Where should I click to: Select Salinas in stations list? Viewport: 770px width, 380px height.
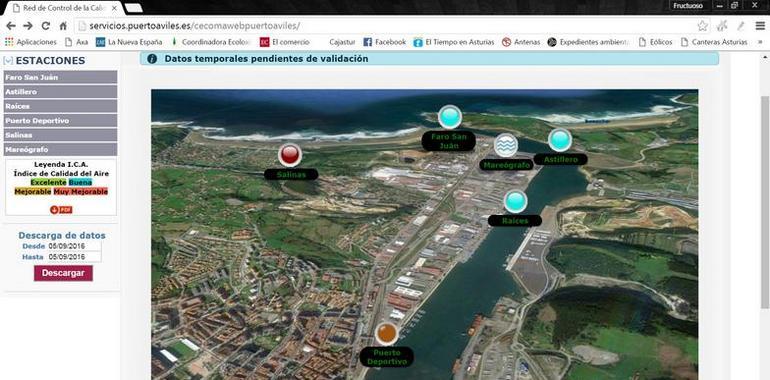click(60, 135)
